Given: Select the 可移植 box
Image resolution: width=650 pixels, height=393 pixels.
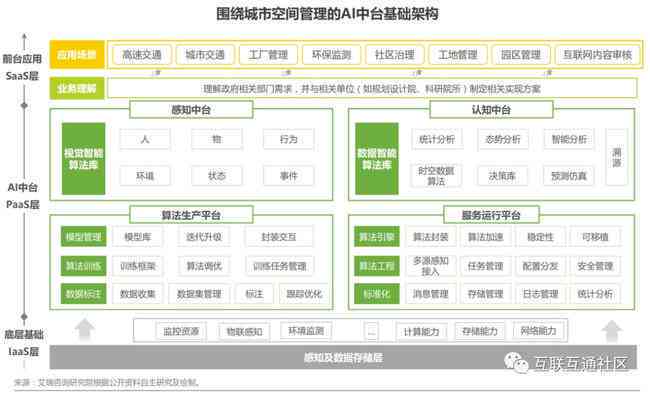Looking at the screenshot, I should pos(595,237).
